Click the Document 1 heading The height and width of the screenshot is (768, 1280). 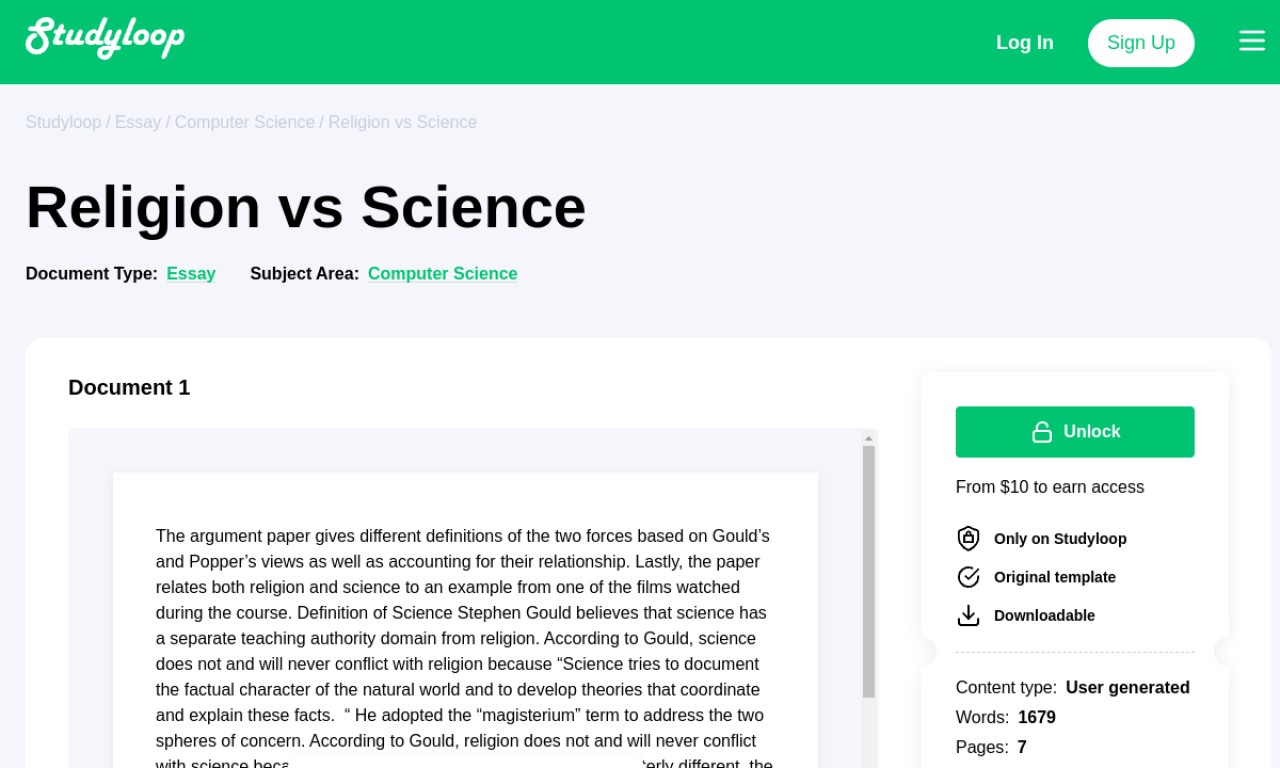pos(129,387)
